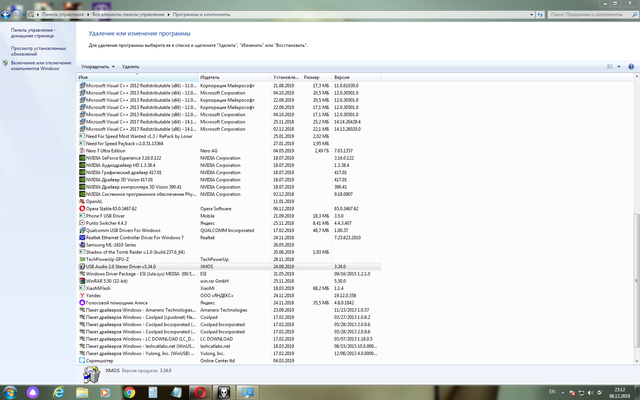Click the back navigation arrow
Screen dimensions: 640x400
[6, 15]
